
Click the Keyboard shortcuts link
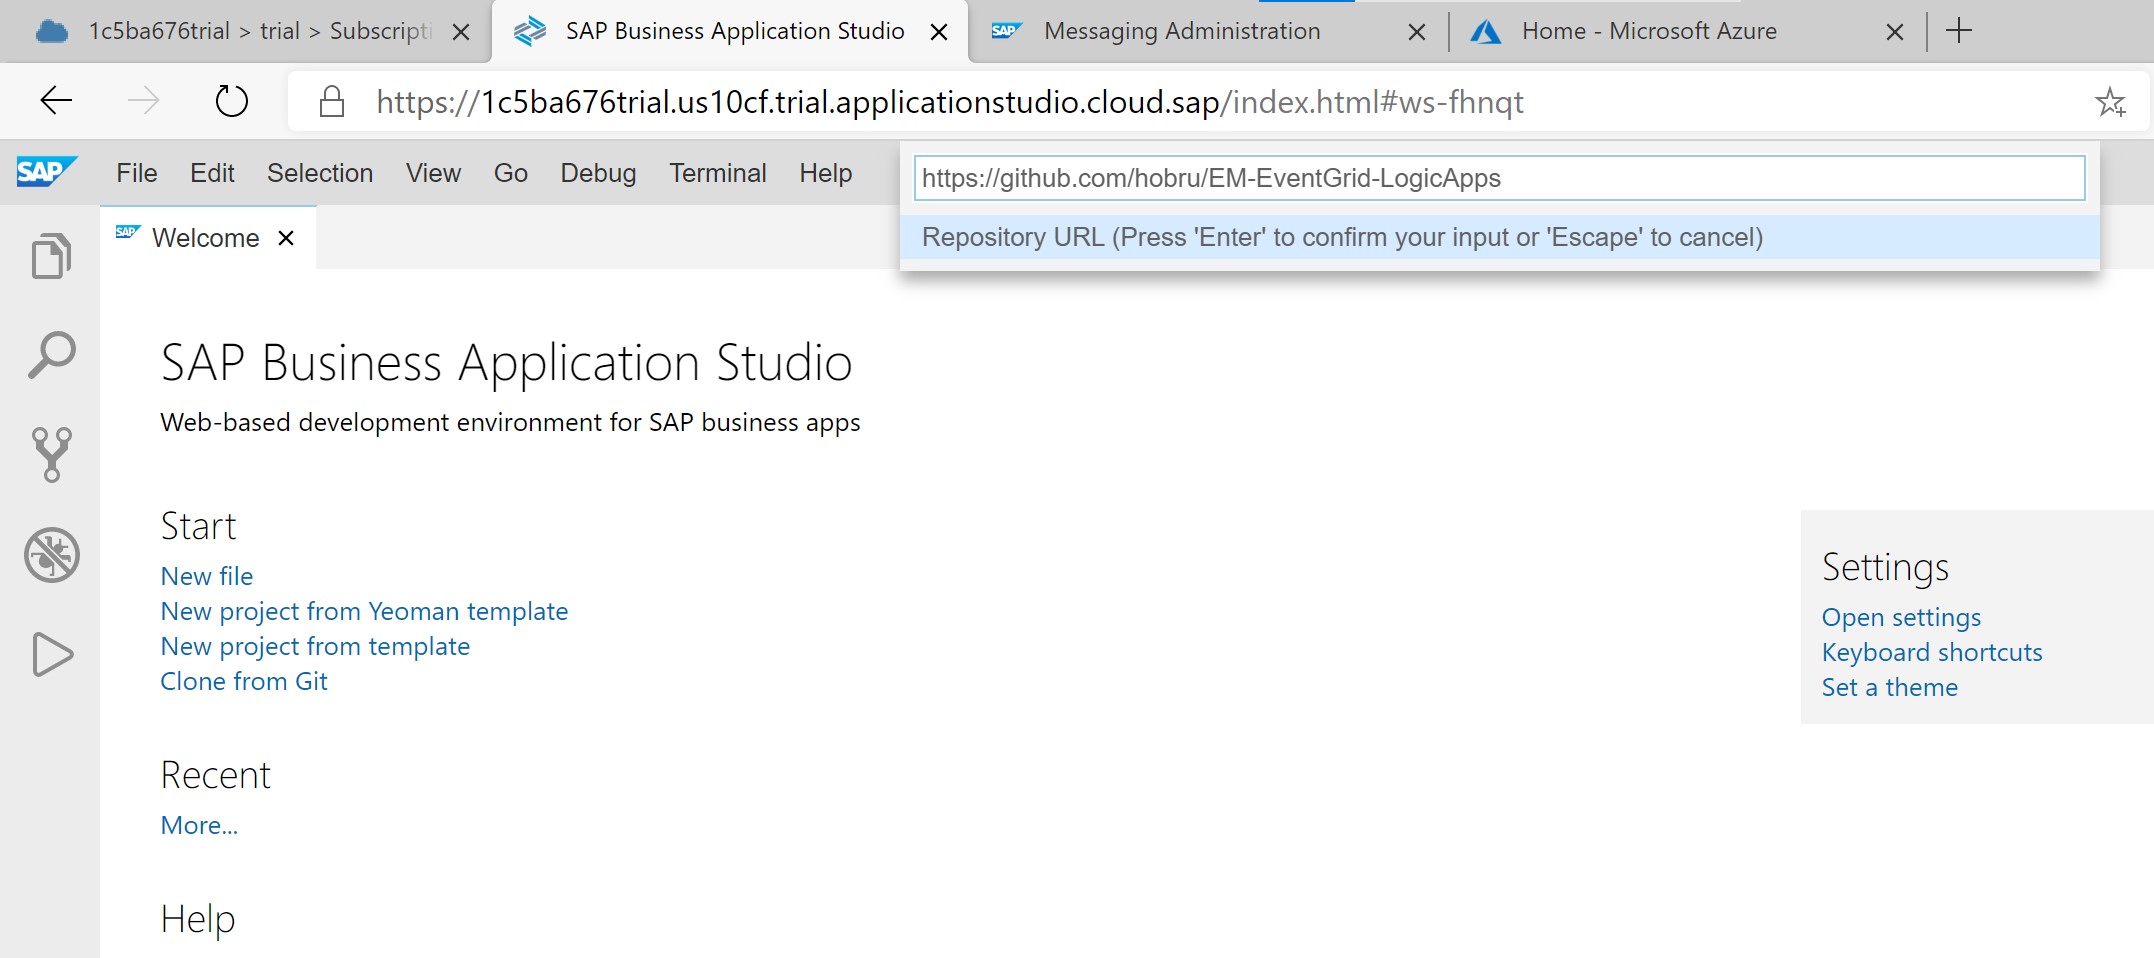pyautogui.click(x=1932, y=652)
